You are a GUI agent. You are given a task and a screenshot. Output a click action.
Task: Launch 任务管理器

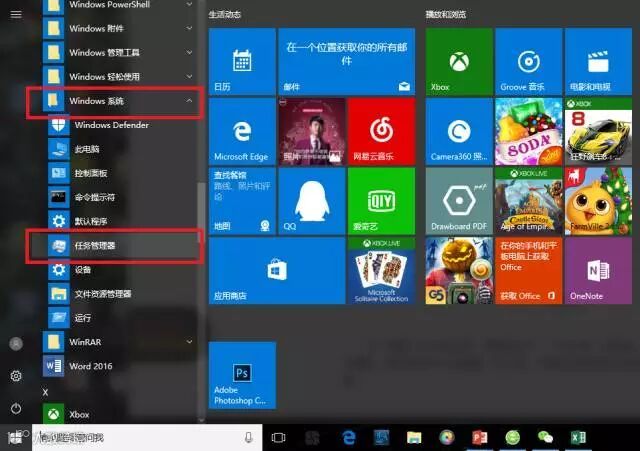pos(122,245)
